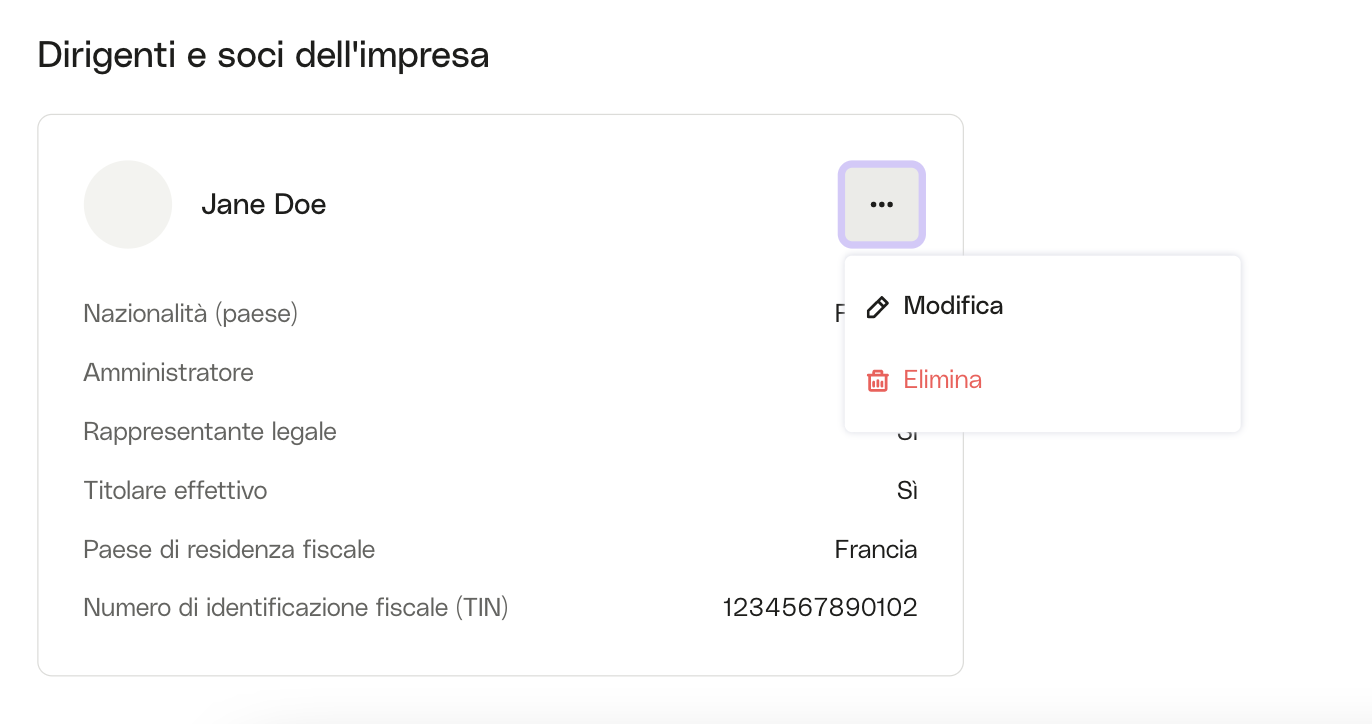The width and height of the screenshot is (1372, 724).
Task: Click the Titolare effettivo label
Action: coord(175,491)
